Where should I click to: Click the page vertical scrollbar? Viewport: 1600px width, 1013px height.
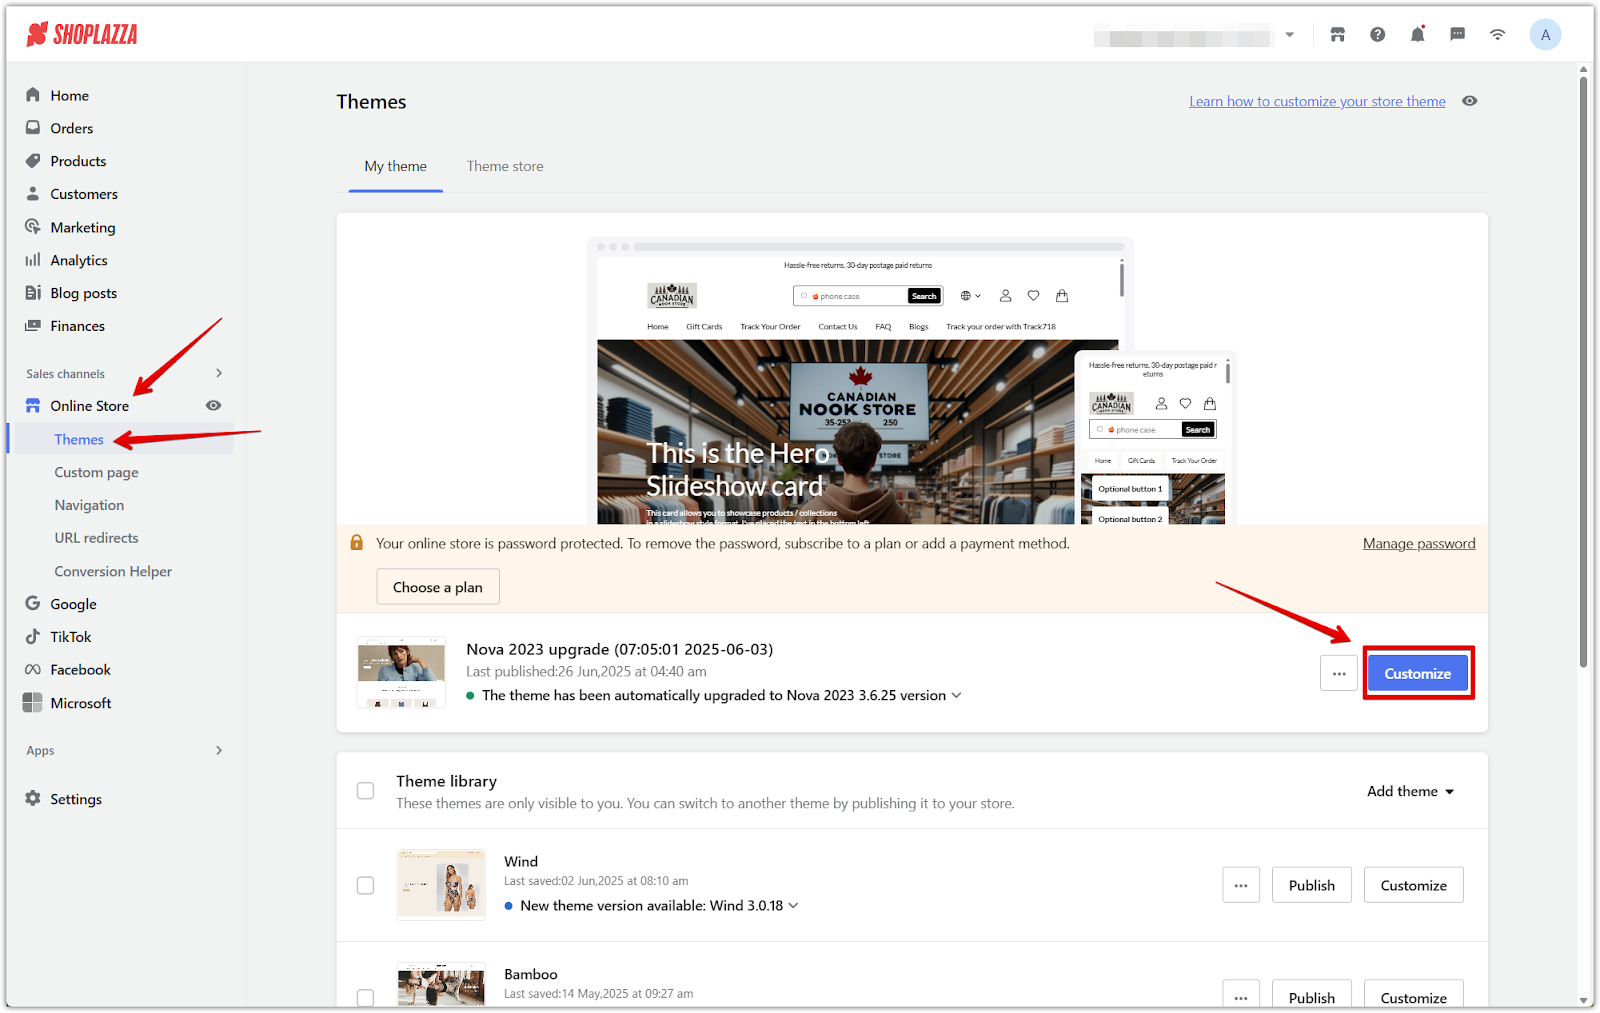click(x=1583, y=370)
